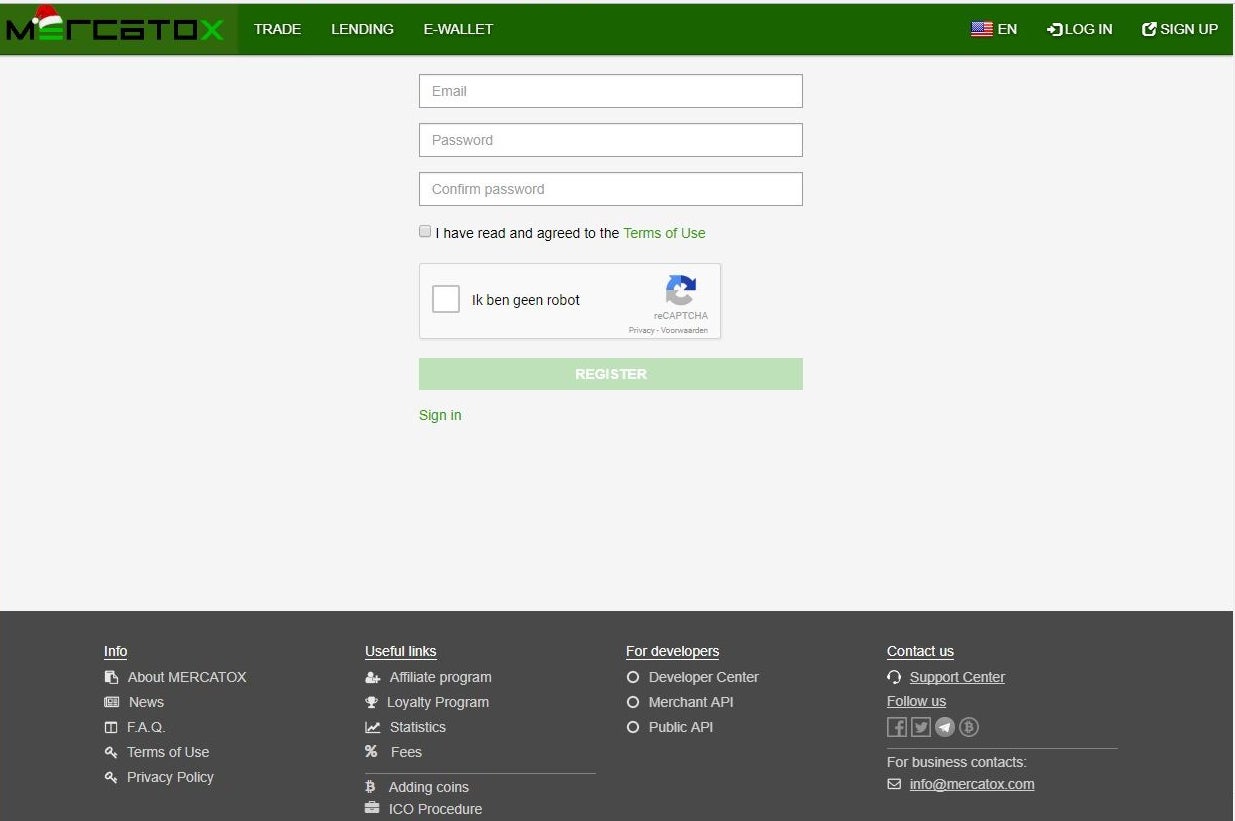Click the Statistics chart icon
The height and width of the screenshot is (821, 1235).
click(373, 727)
